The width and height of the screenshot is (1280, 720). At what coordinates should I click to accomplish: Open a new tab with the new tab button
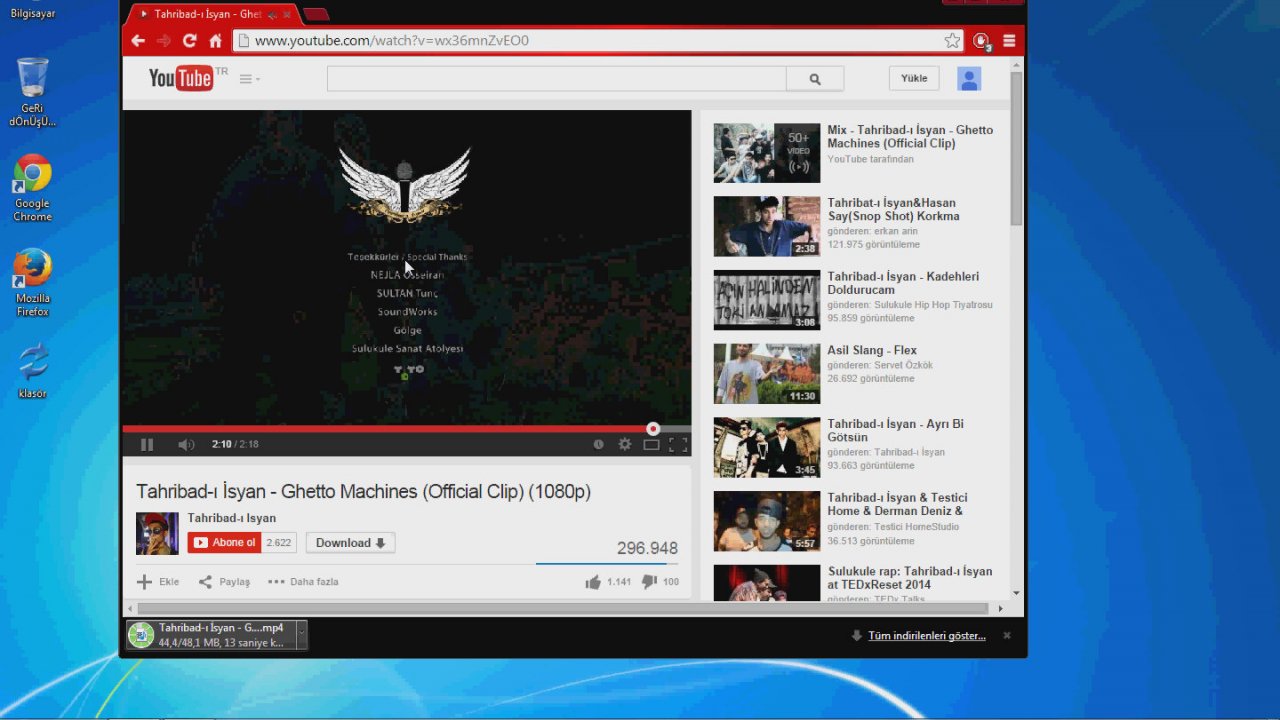point(316,14)
